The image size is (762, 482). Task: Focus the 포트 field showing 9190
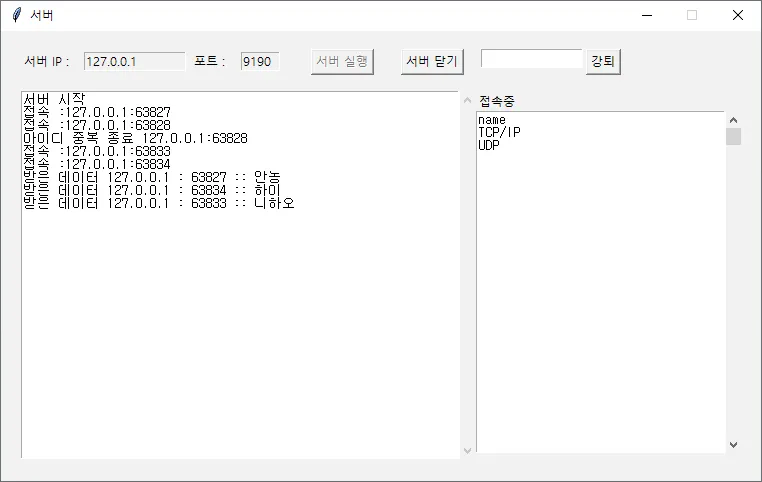point(259,61)
